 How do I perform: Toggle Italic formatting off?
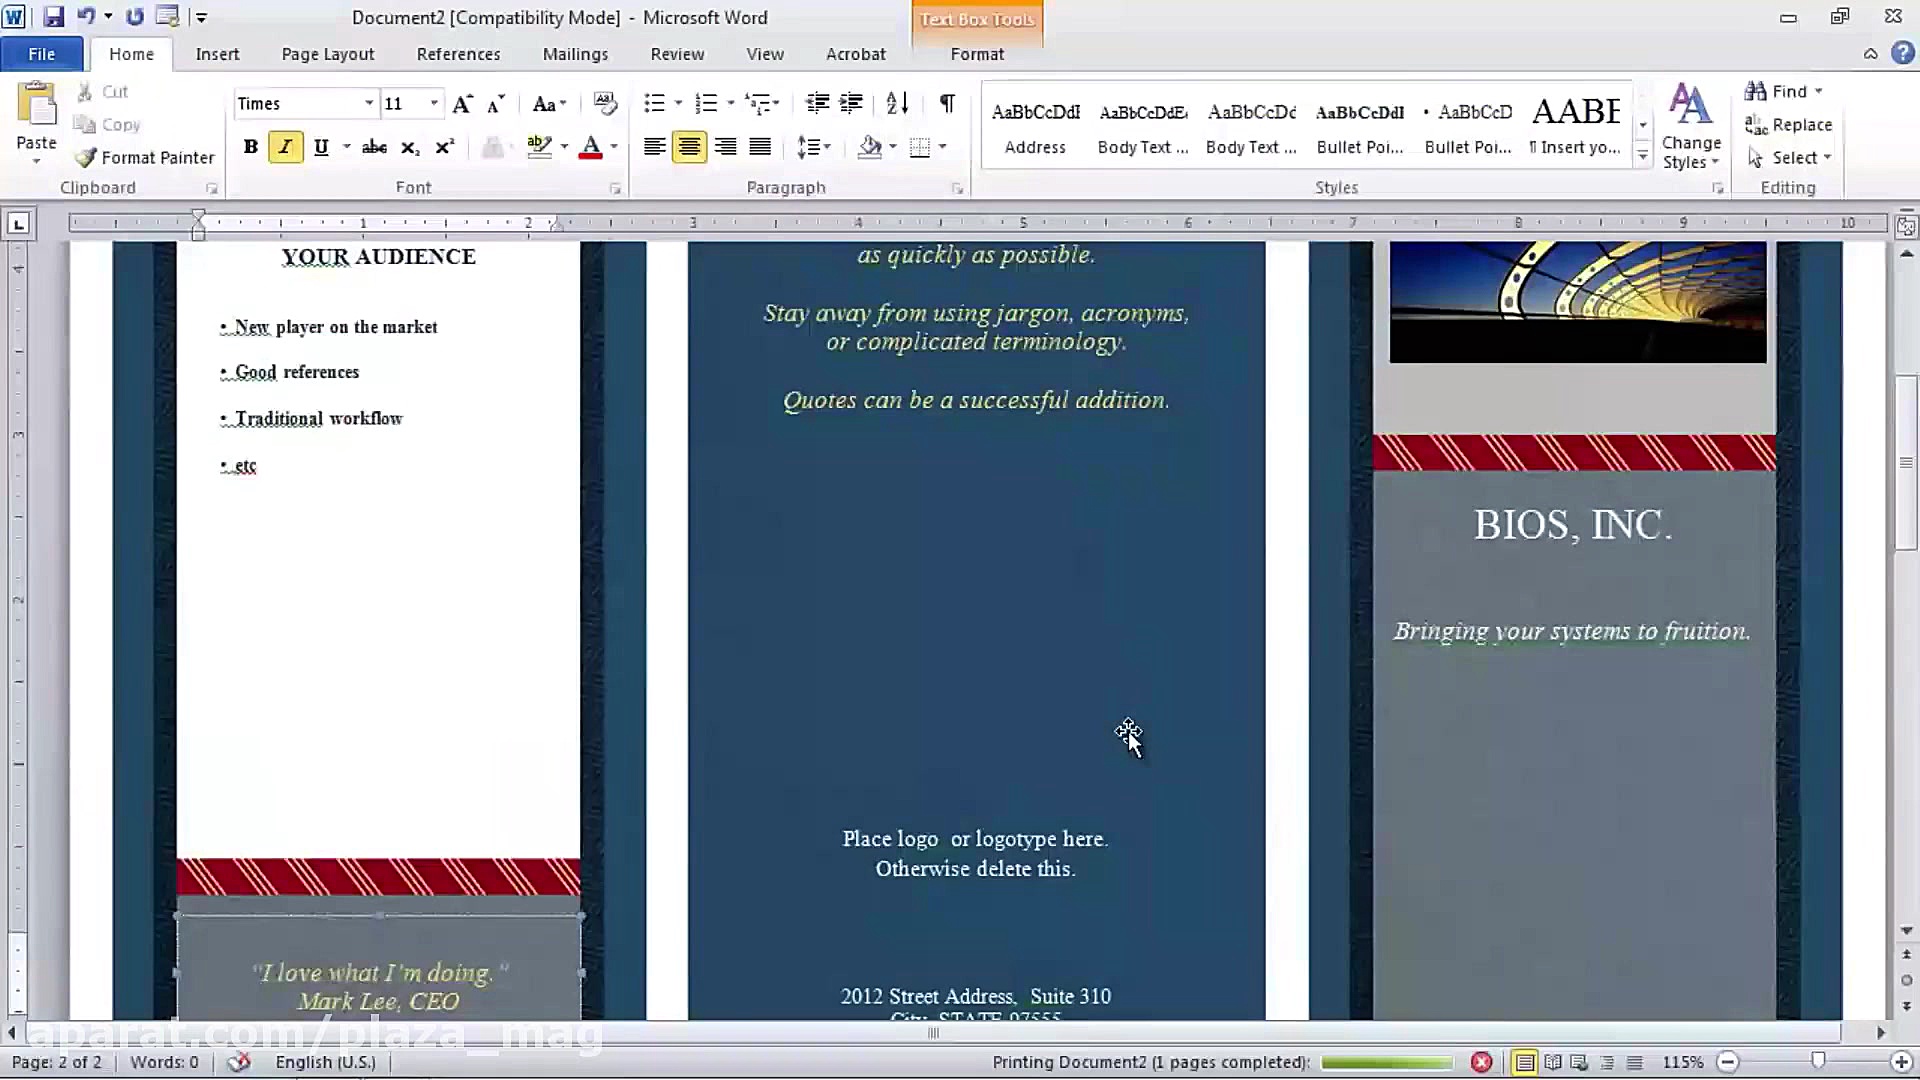click(285, 148)
